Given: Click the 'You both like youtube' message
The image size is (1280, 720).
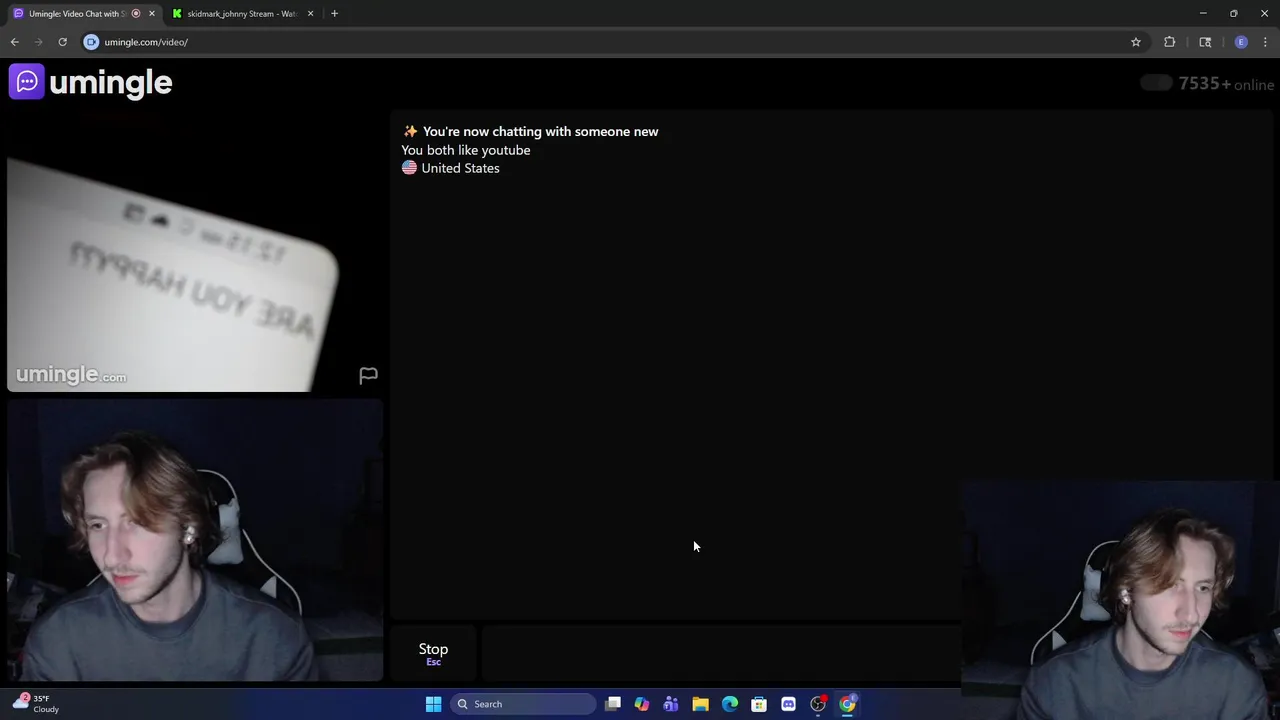Looking at the screenshot, I should pyautogui.click(x=466, y=150).
